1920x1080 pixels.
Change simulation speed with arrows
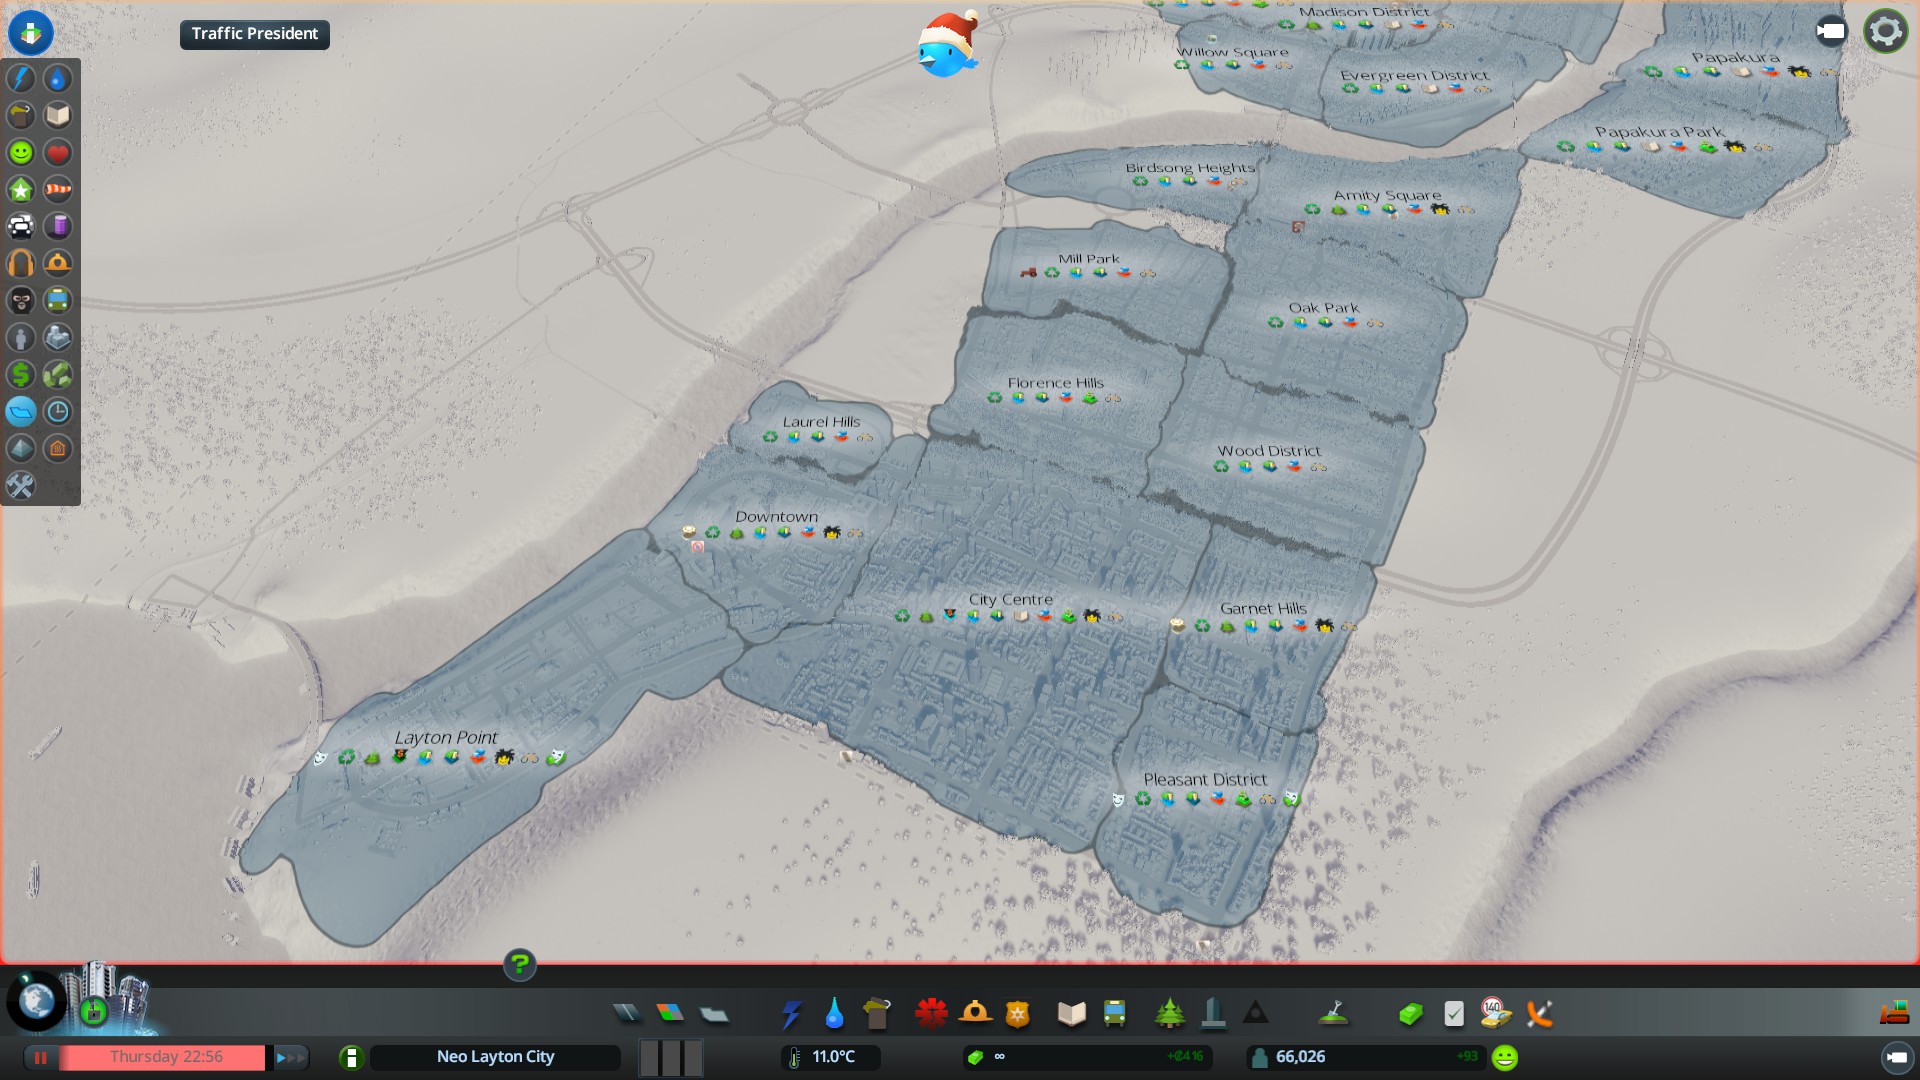pos(290,1057)
